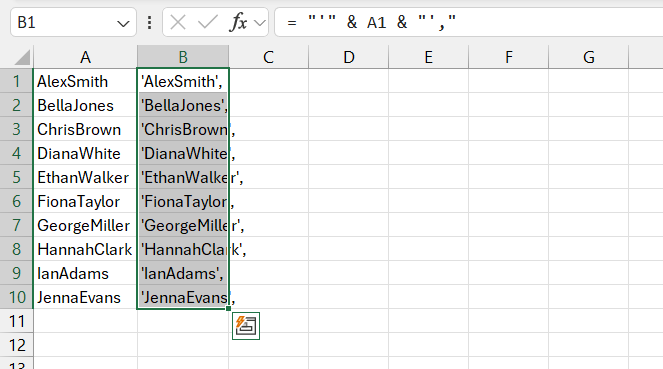This screenshot has height=369, width=663.
Task: Click cell containing FionaTaylor
Action: click(x=85, y=201)
